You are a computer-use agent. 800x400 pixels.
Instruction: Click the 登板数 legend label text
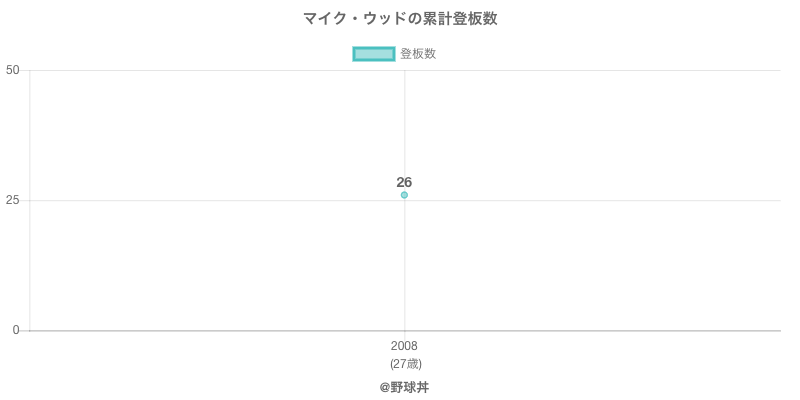(418, 54)
